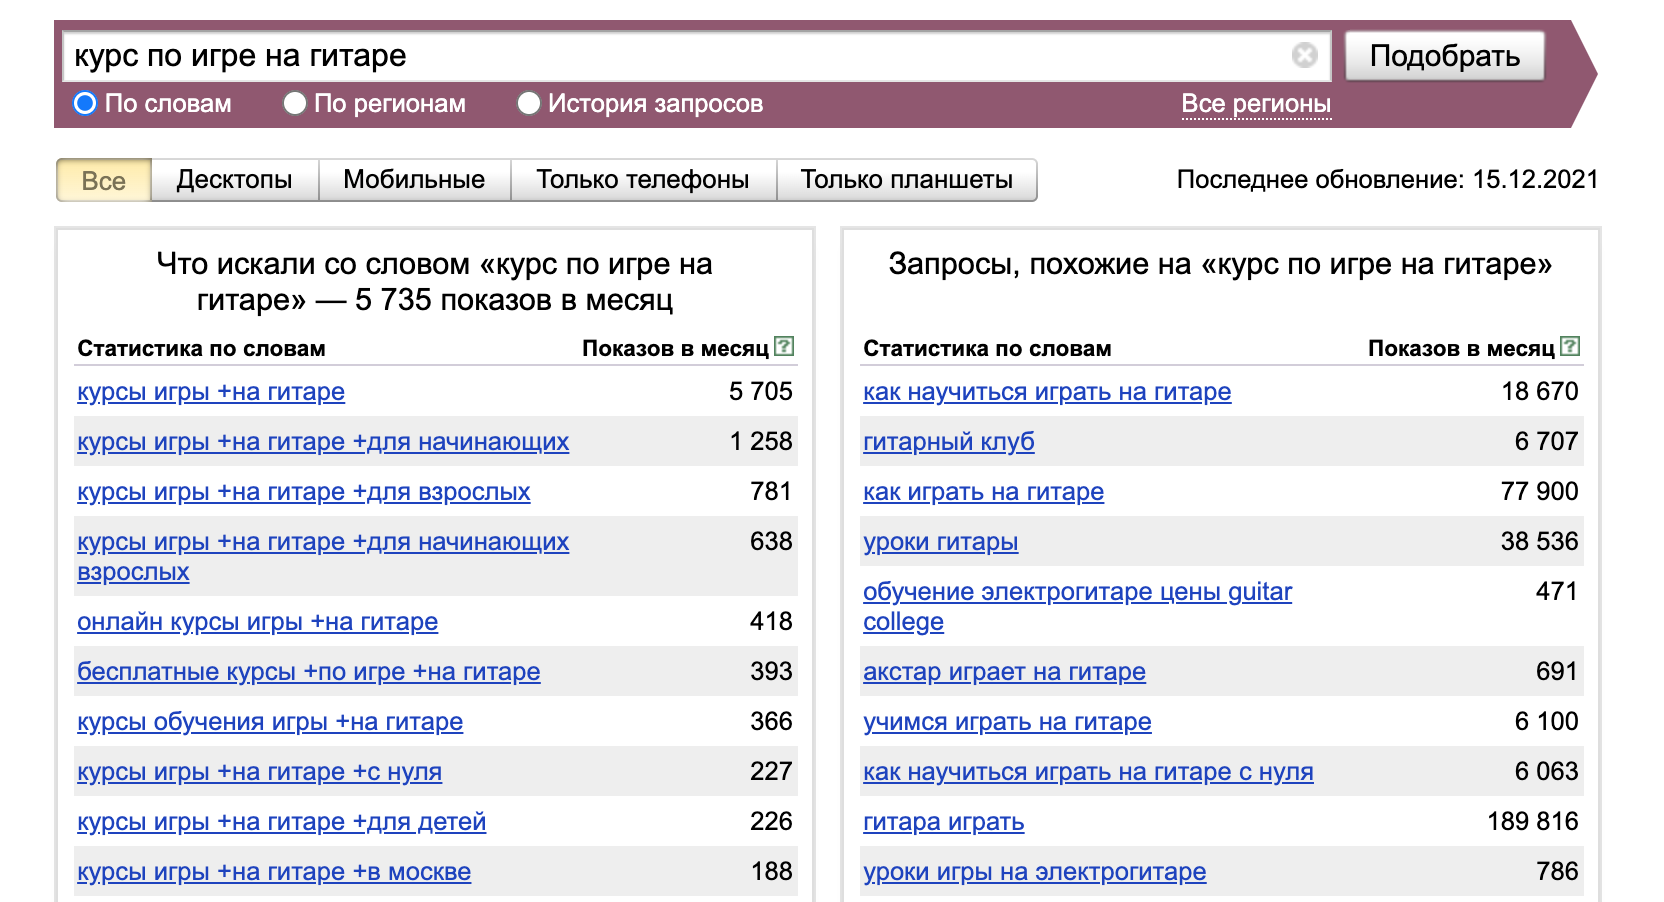Image resolution: width=1664 pixels, height=902 pixels.
Task: Open link курсы игры +на гитаре +с нуля
Action: pos(260,772)
